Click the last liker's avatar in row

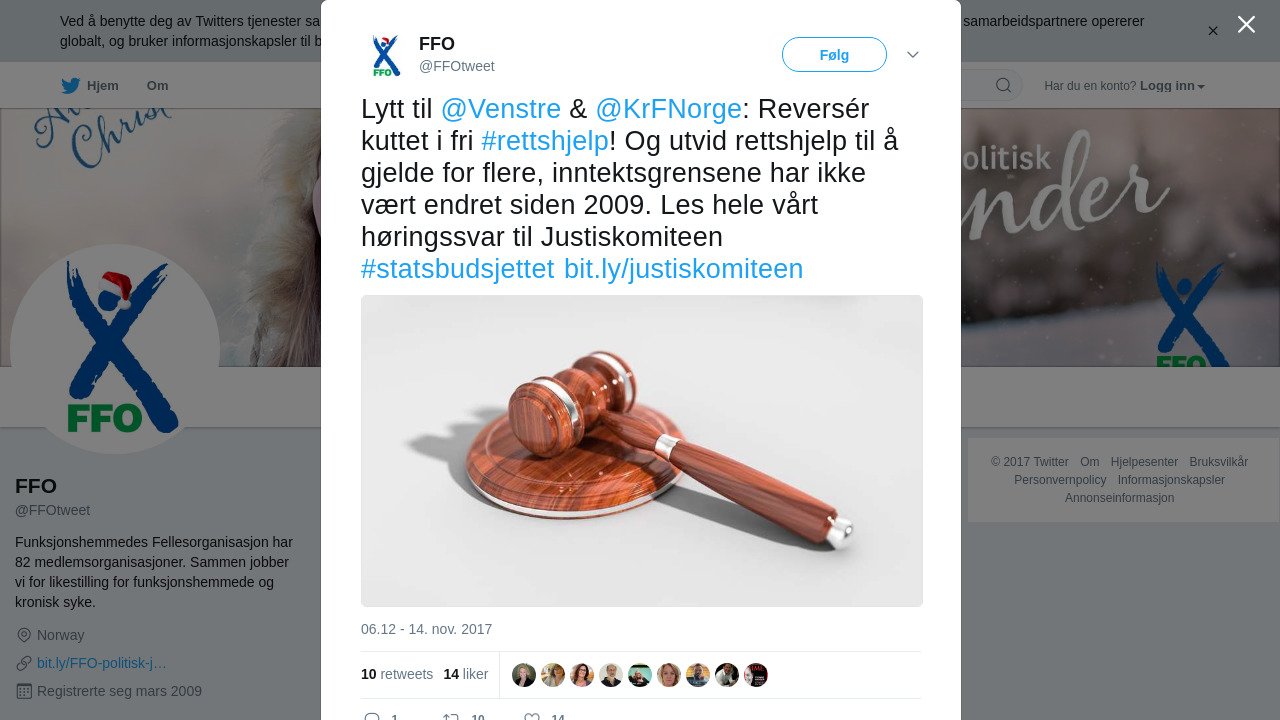[756, 675]
